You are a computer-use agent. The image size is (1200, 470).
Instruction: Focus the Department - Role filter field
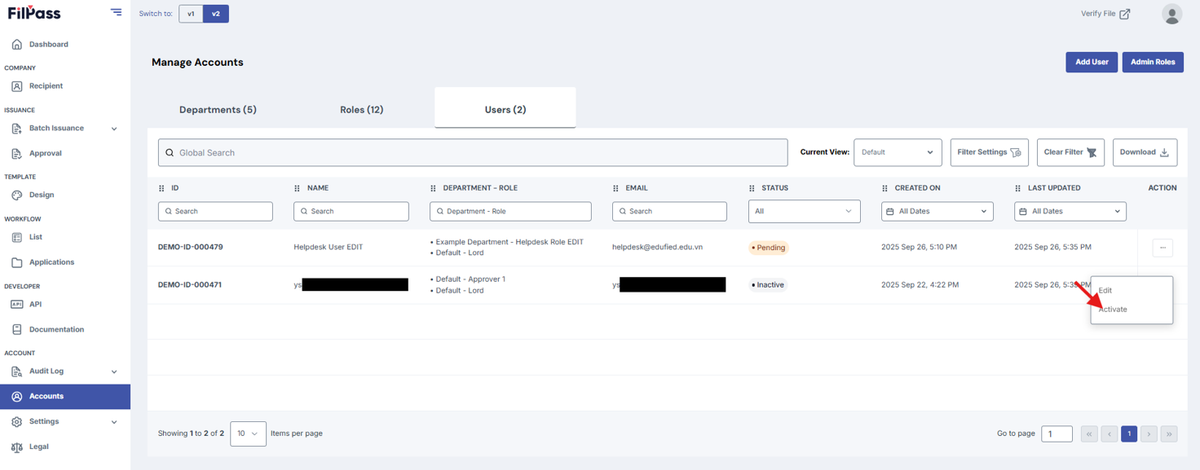point(510,211)
